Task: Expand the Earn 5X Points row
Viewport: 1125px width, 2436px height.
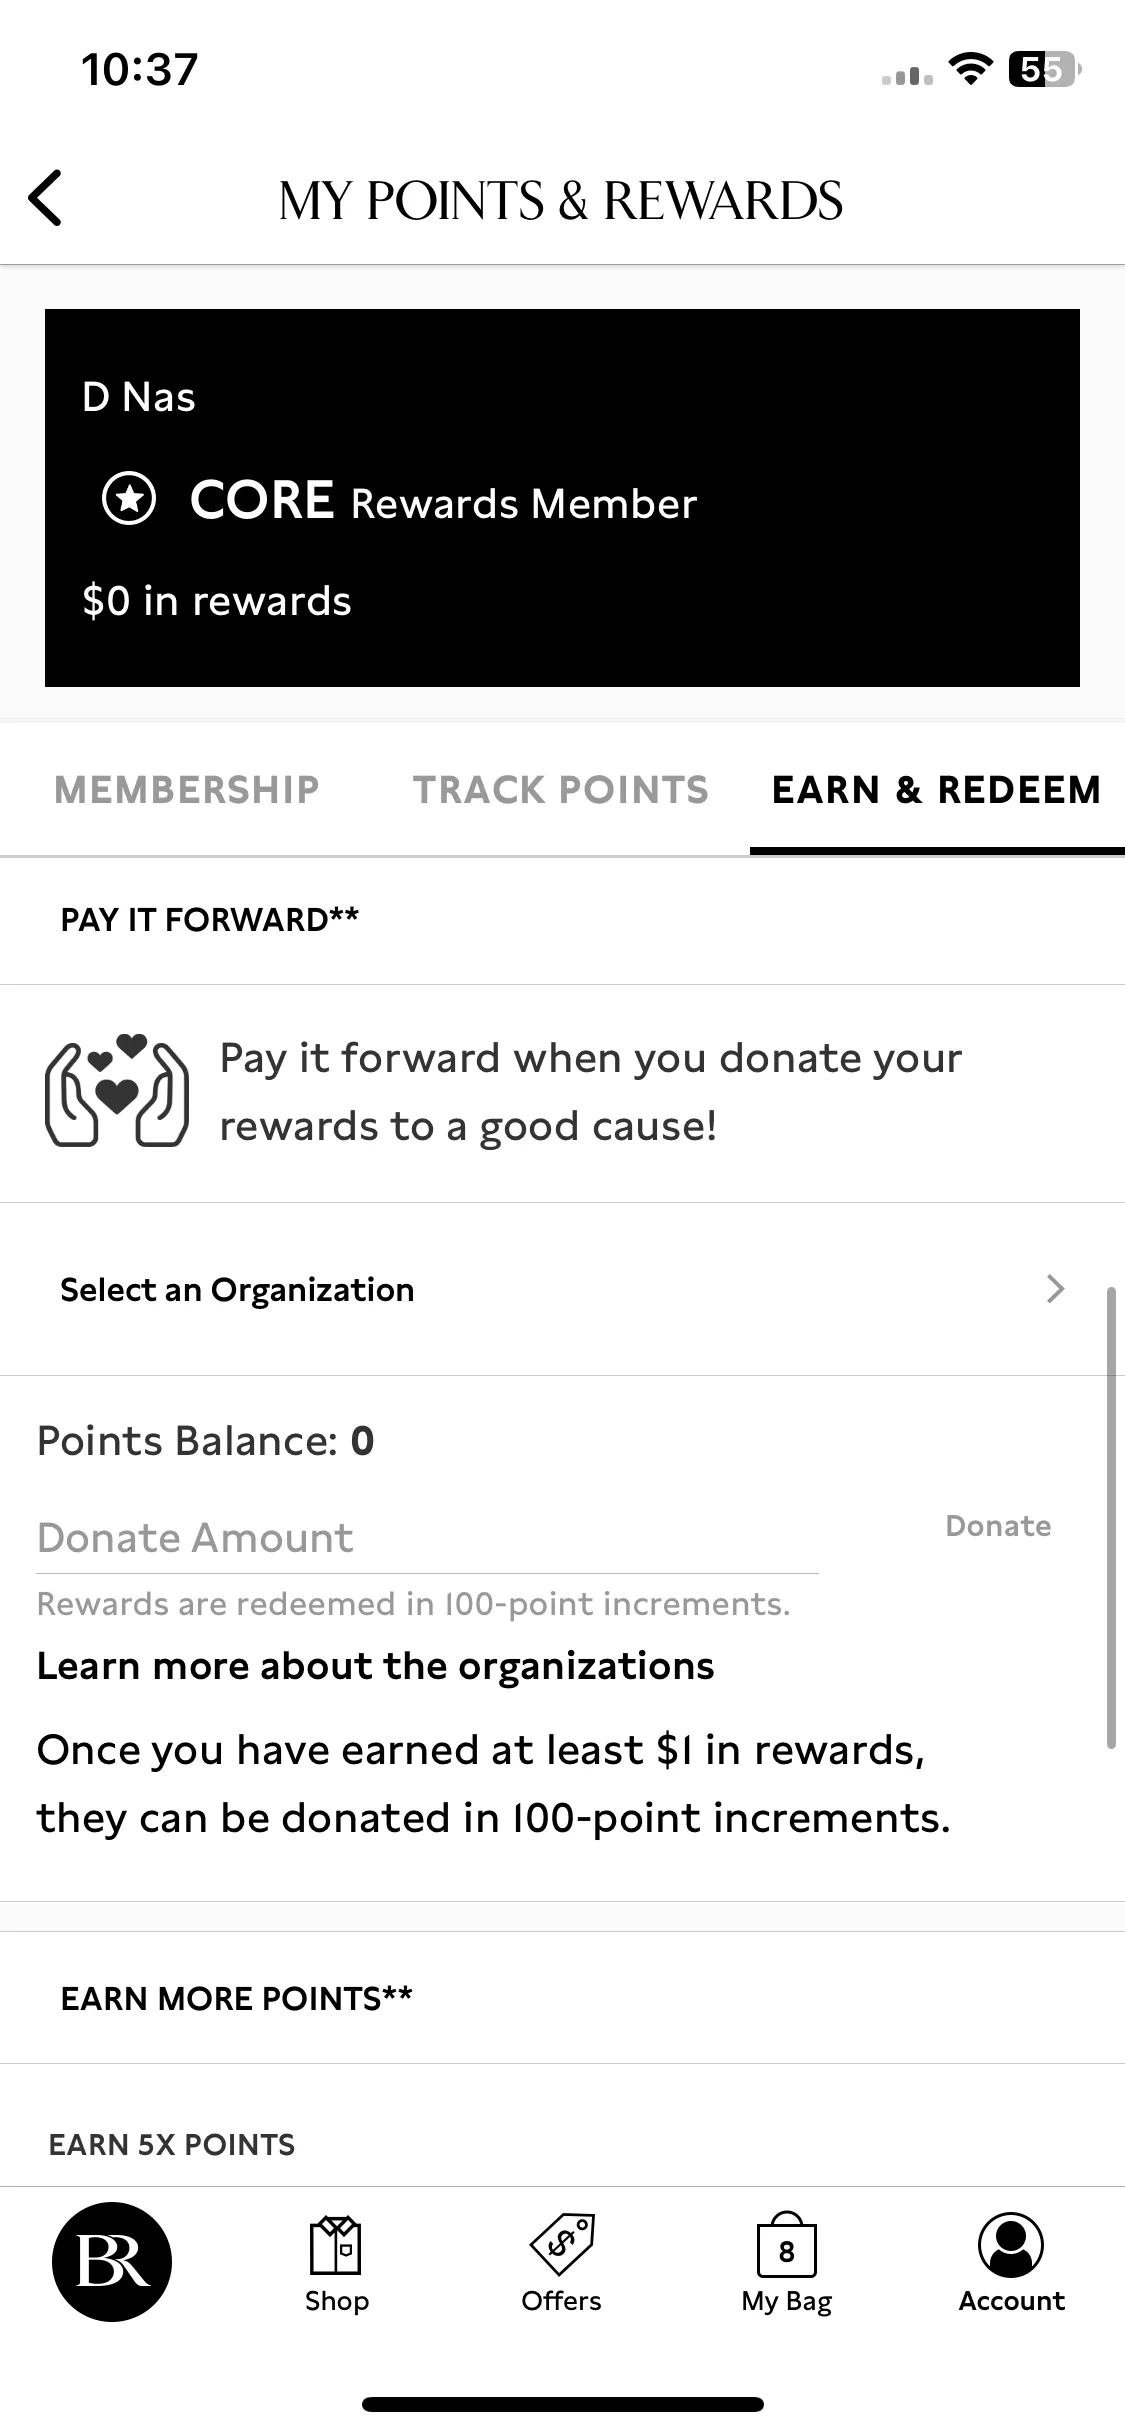Action: (x=562, y=2144)
